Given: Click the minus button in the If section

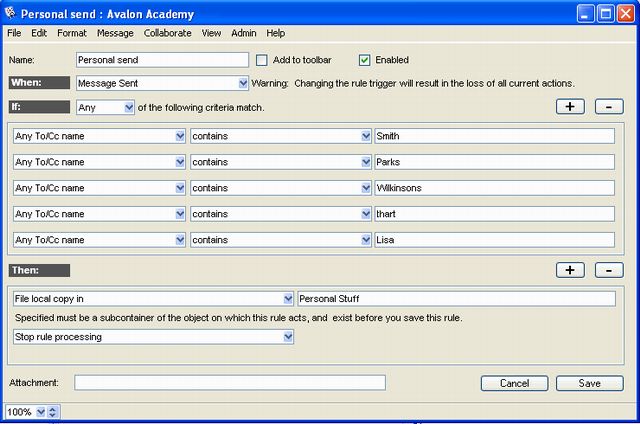Looking at the screenshot, I should 608,107.
